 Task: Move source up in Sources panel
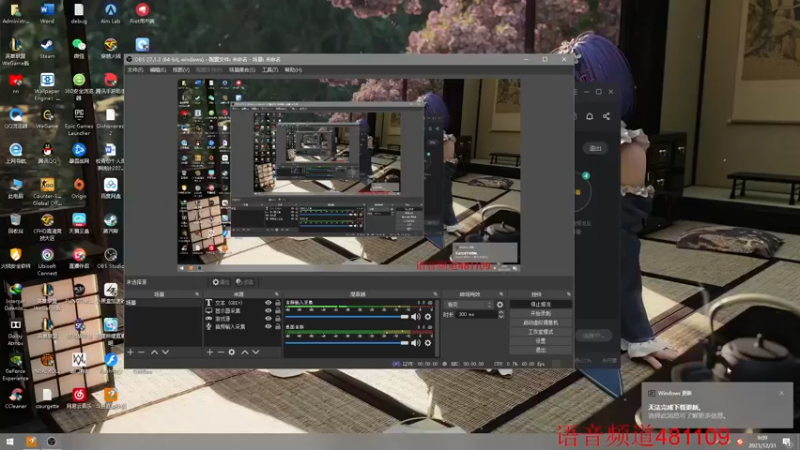pos(245,352)
